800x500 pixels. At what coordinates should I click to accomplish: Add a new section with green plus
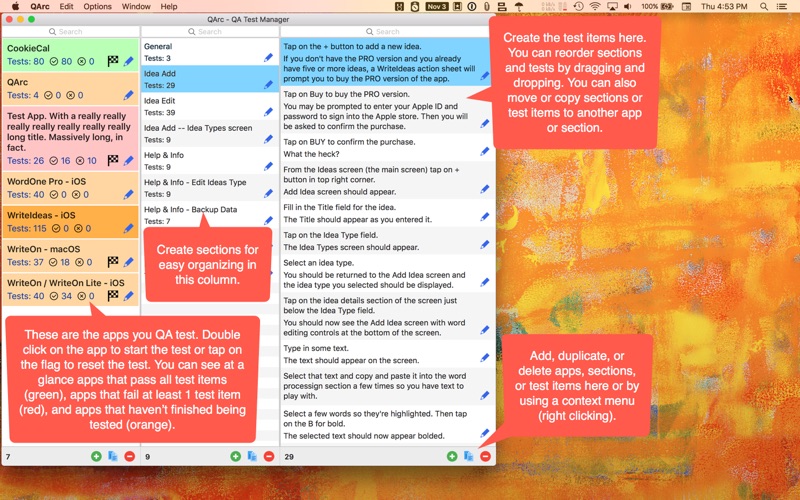(x=235, y=456)
